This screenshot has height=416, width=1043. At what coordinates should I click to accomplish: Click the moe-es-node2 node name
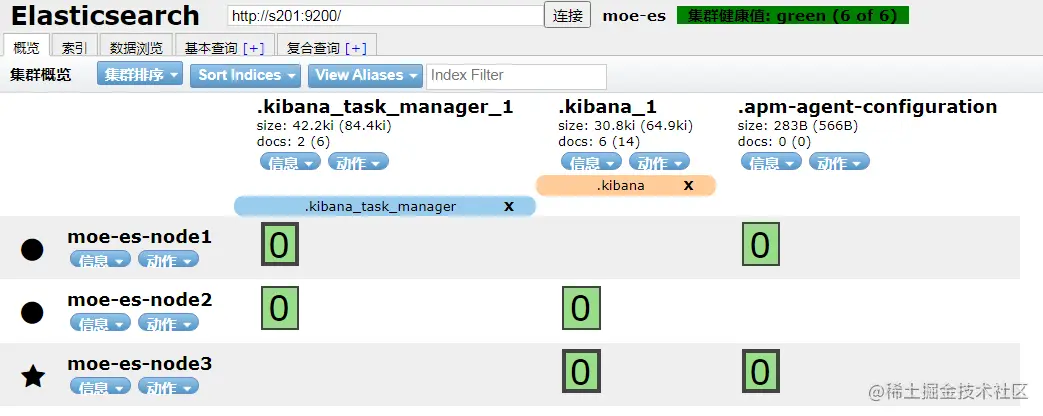tap(140, 300)
